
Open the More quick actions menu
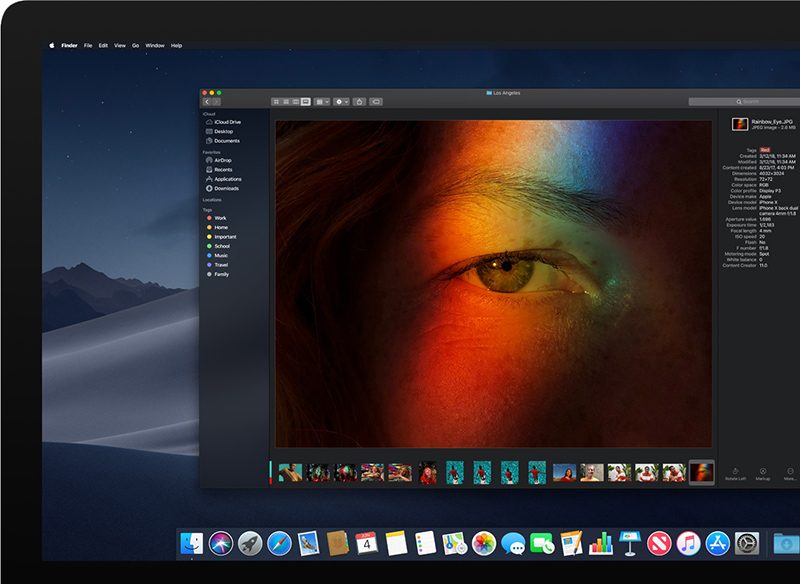[790, 473]
